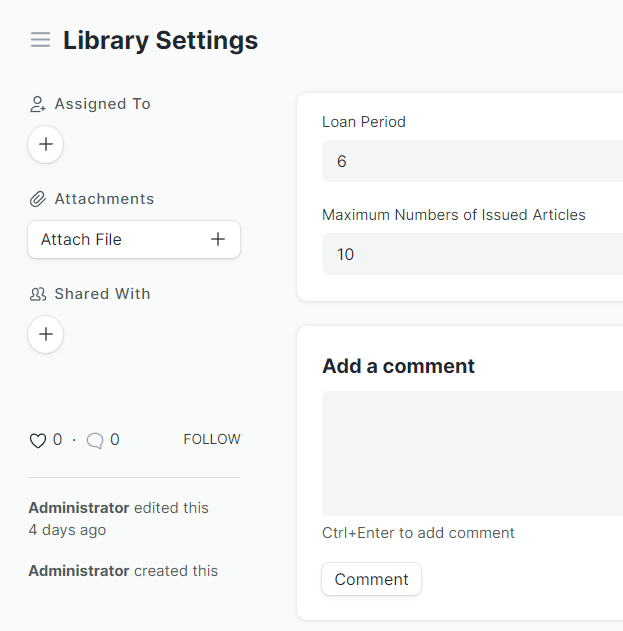Click the plus icon in Attach File
Viewport: 623px width, 631px height.
(218, 240)
